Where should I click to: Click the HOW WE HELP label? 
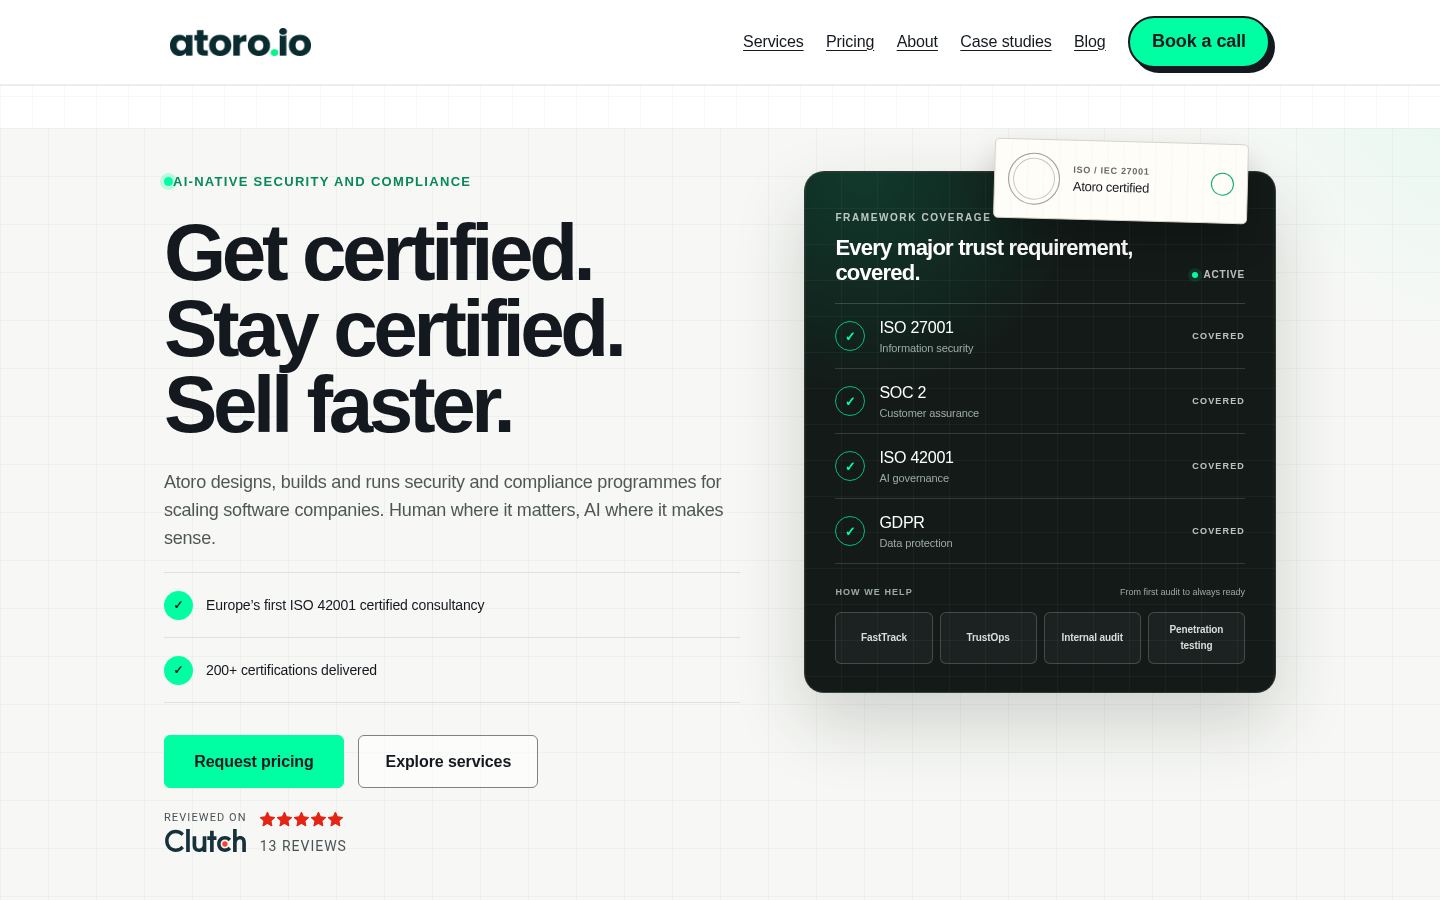pos(874,592)
